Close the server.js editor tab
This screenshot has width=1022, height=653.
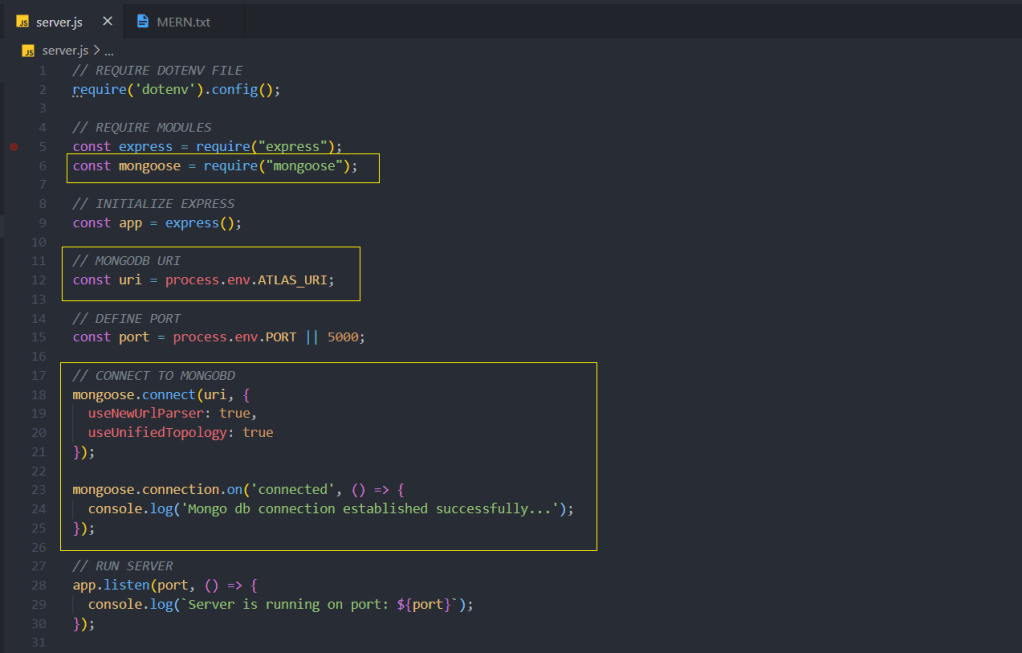pos(106,21)
